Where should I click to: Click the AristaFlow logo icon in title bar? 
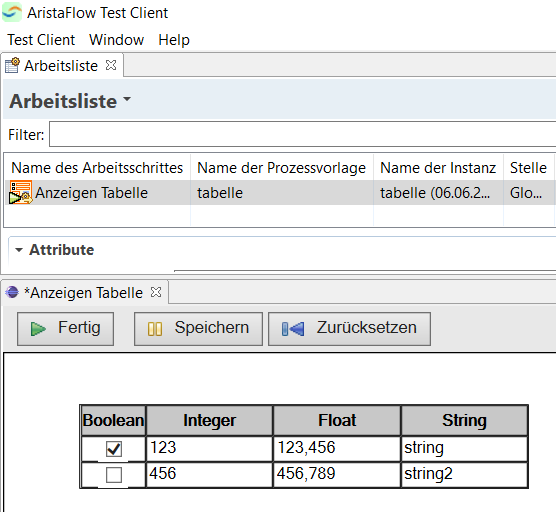[12, 12]
